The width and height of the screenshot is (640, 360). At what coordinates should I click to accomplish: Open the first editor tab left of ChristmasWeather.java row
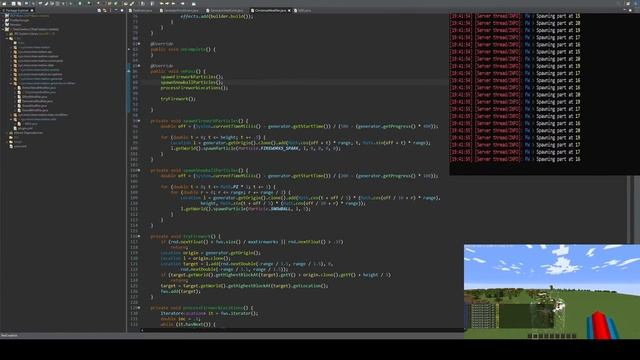click(x=226, y=10)
